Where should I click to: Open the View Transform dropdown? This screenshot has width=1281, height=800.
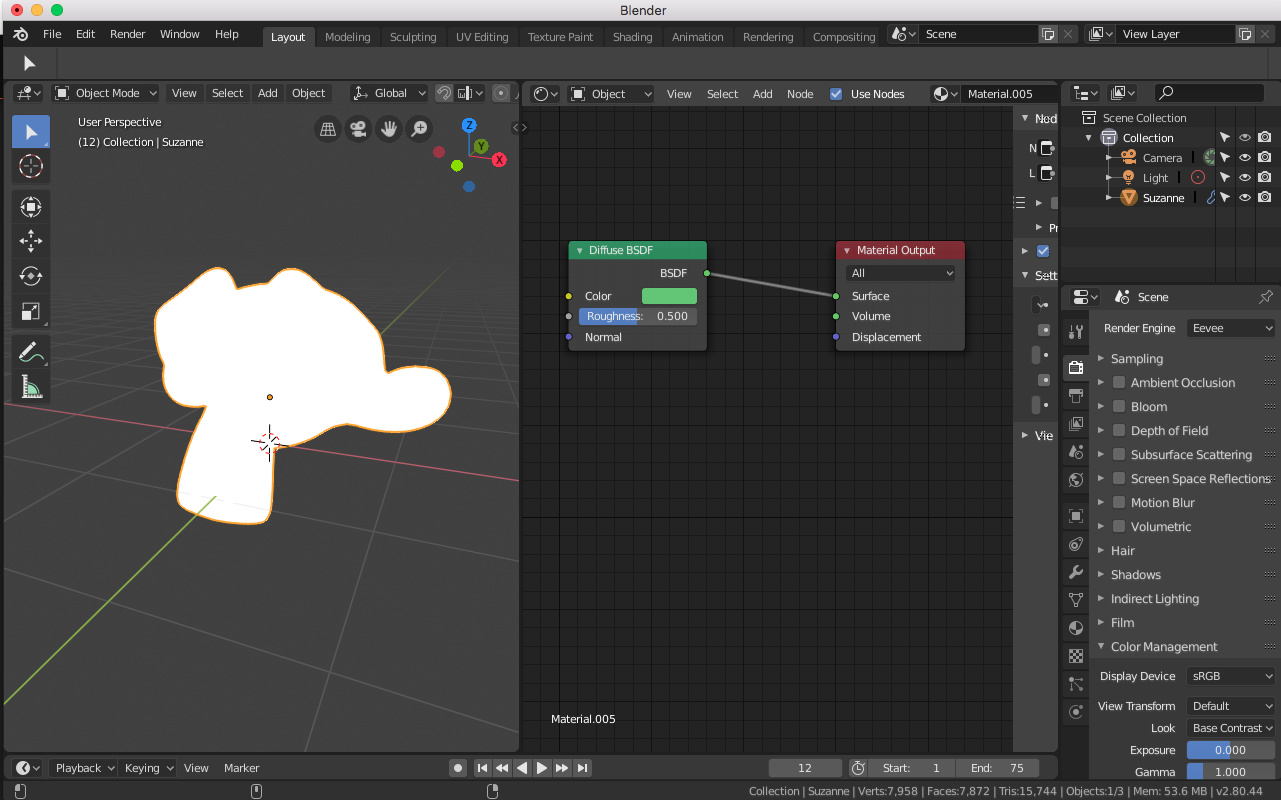click(x=1230, y=705)
